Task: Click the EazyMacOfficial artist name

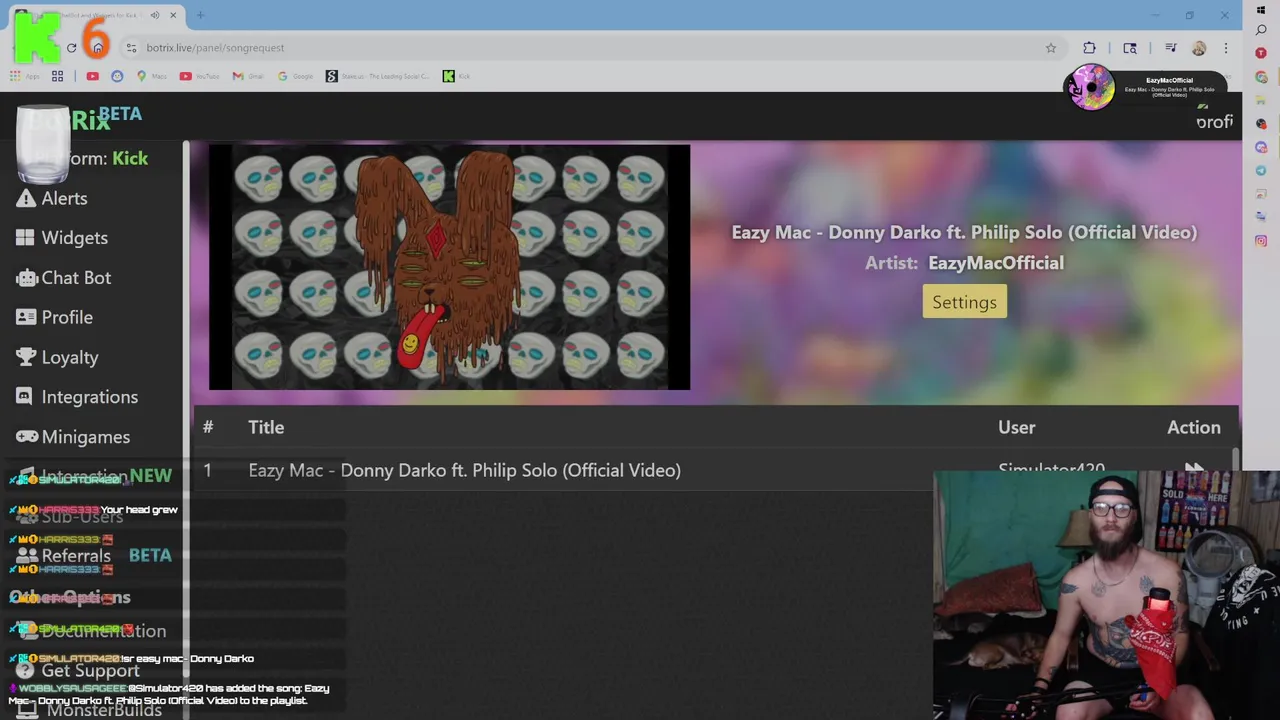Action: (x=996, y=263)
